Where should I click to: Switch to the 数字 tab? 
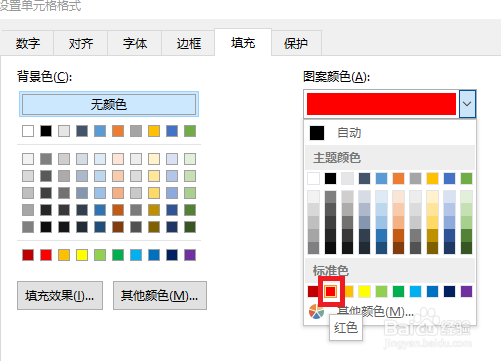[x=28, y=43]
